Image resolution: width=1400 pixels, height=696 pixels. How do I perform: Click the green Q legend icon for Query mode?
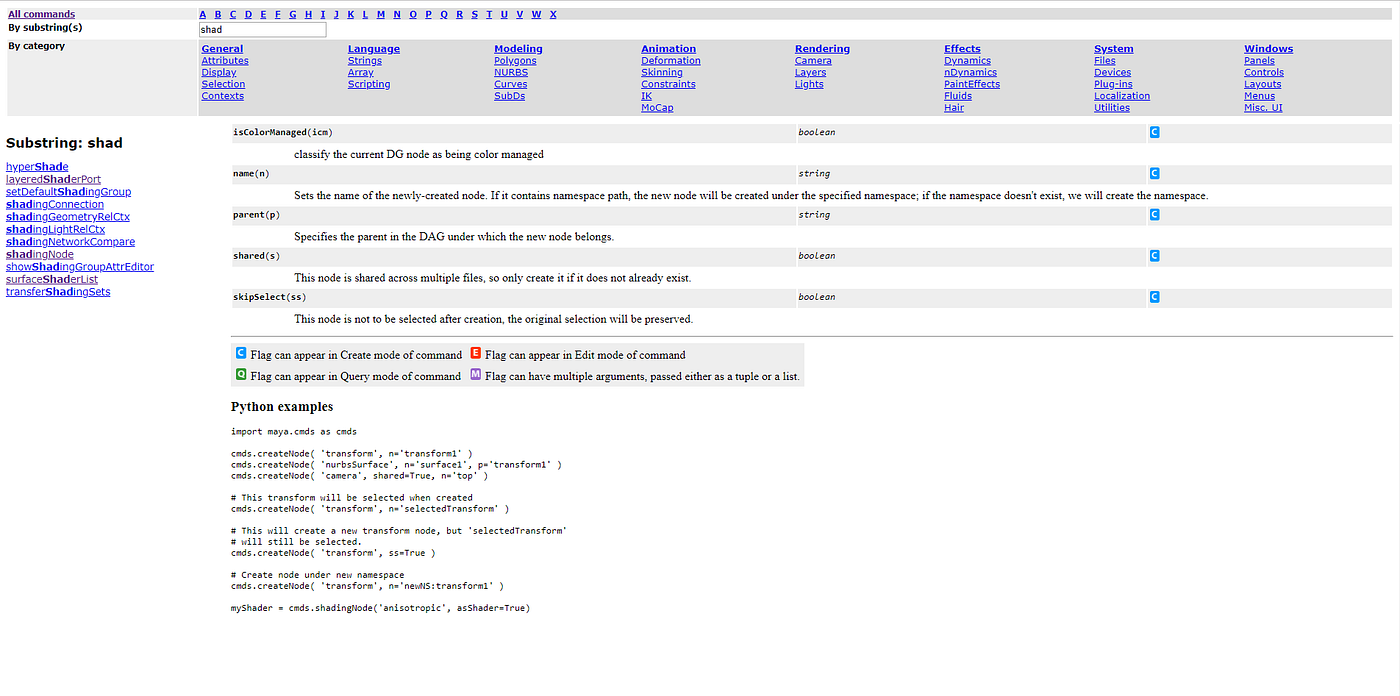(241, 375)
